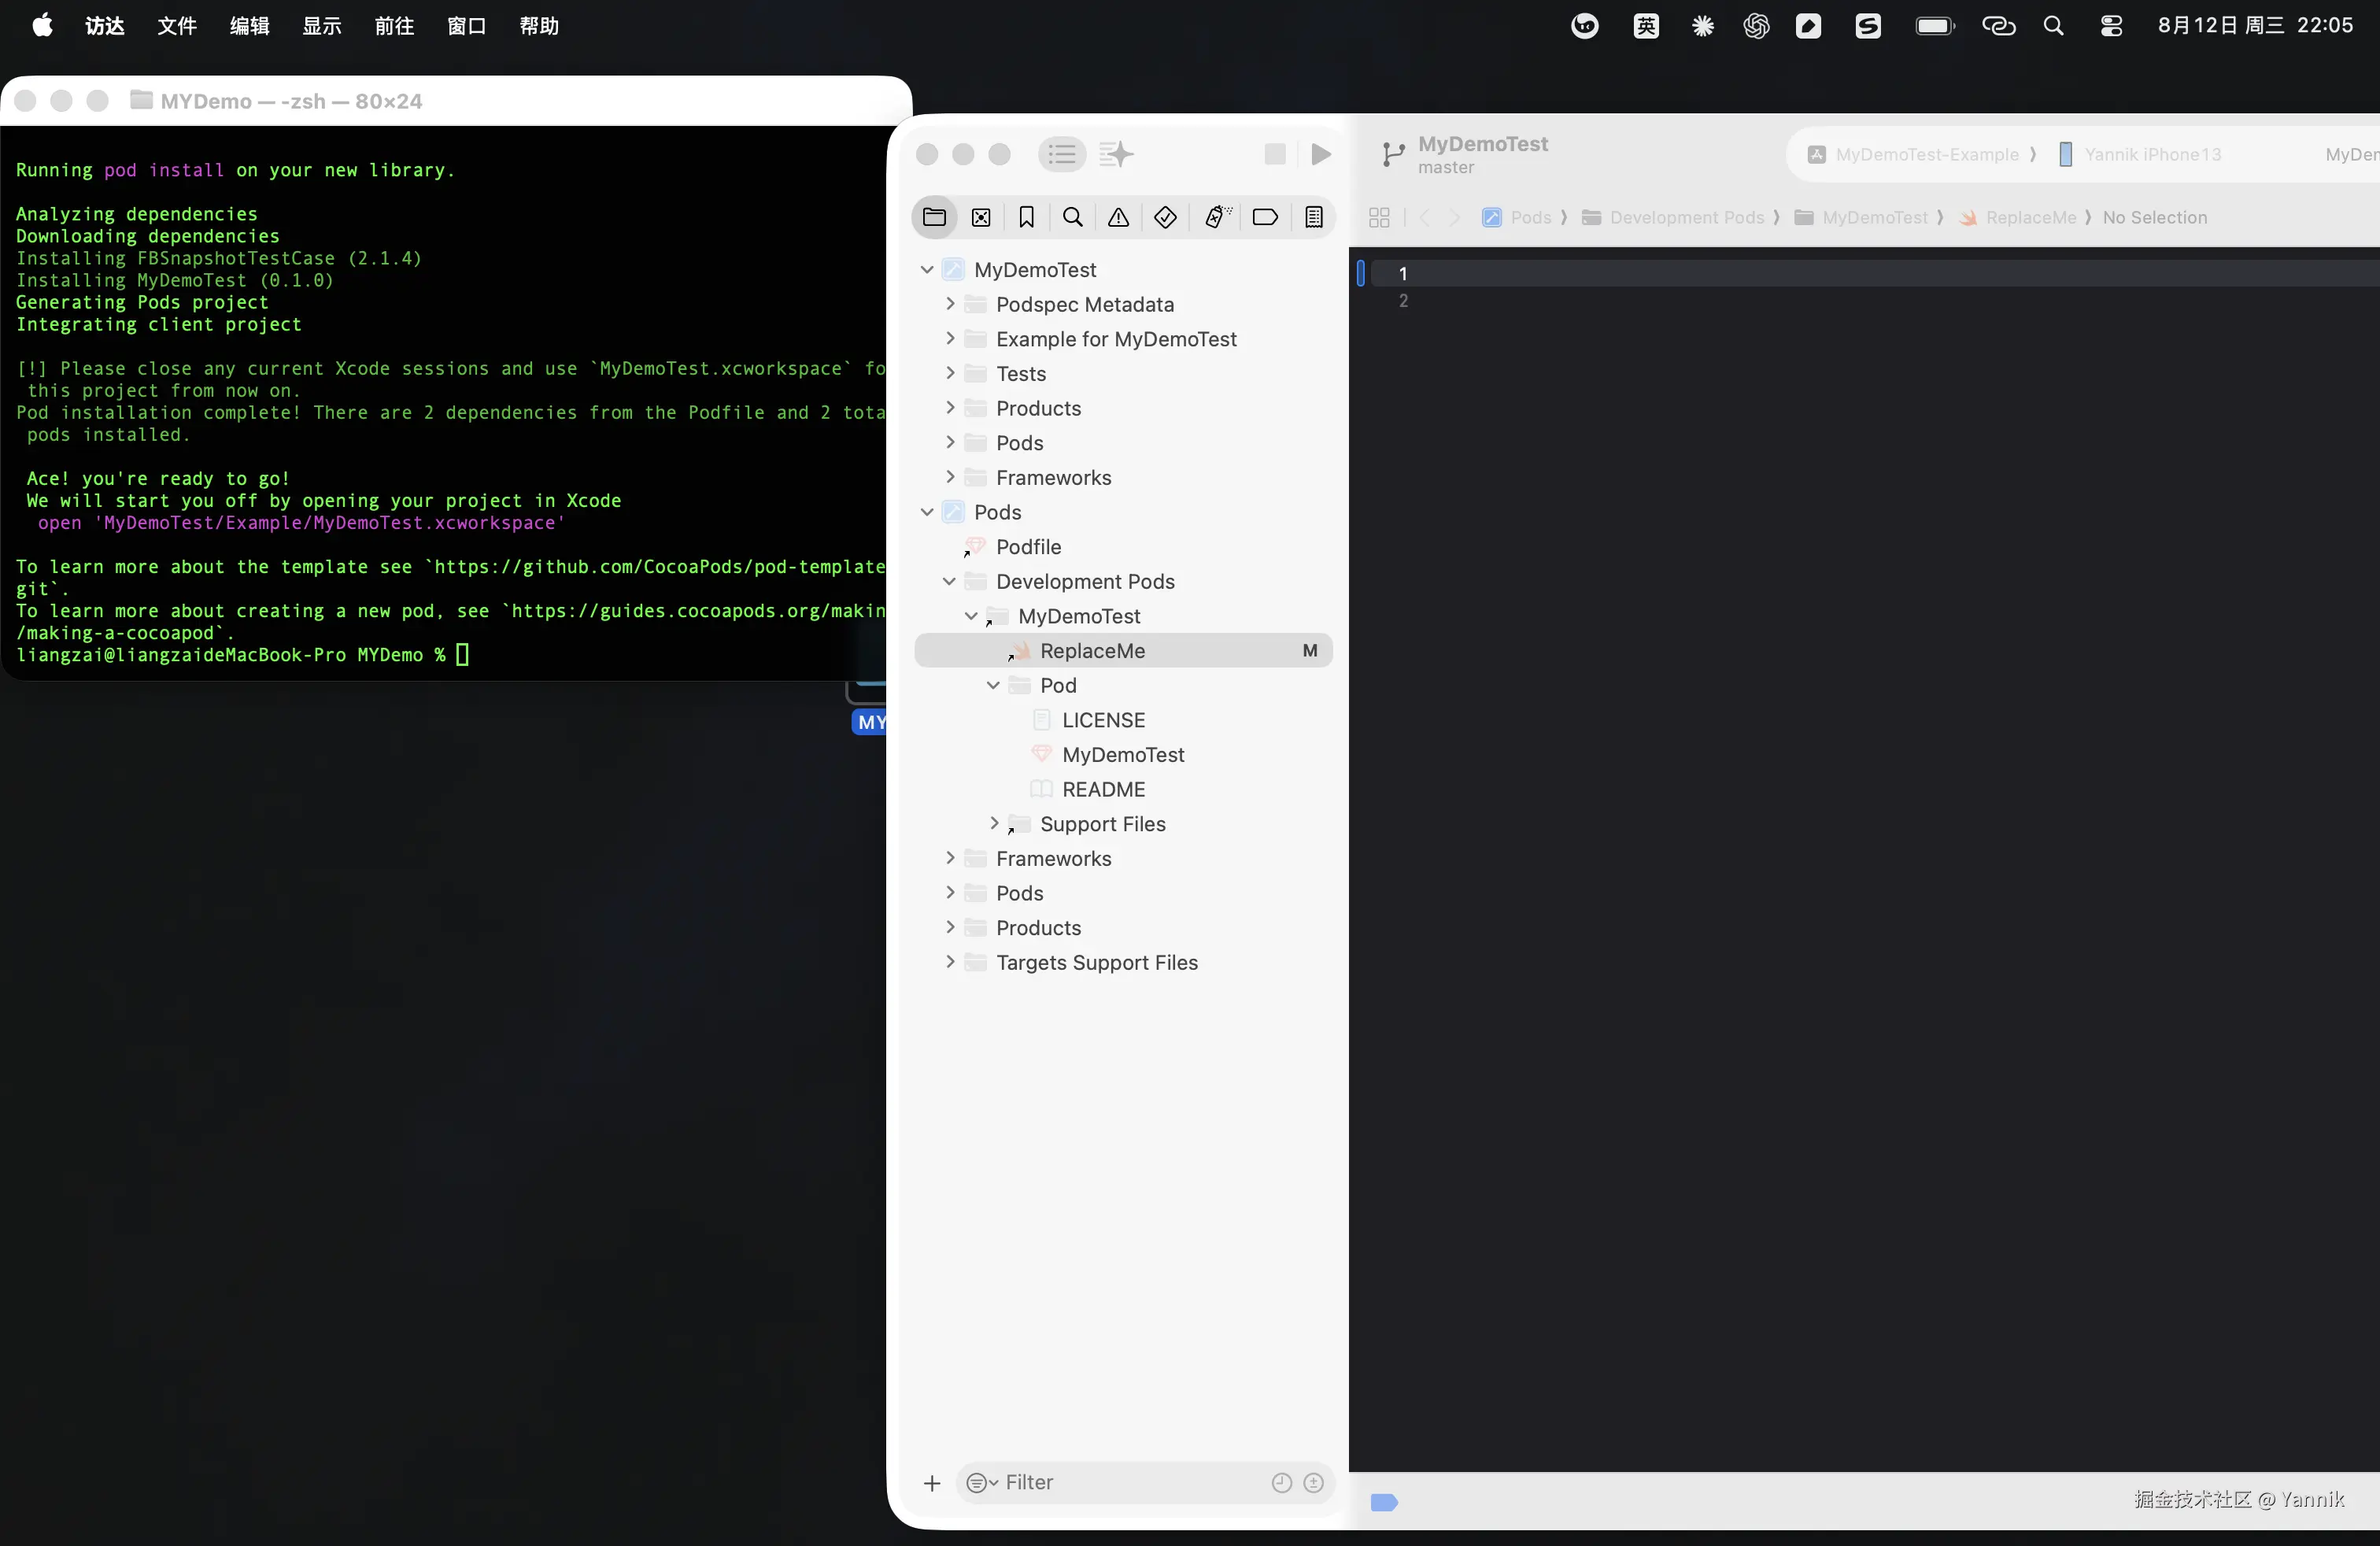2380x1546 pixels.
Task: Click the Xcode Stop button
Action: click(1275, 154)
